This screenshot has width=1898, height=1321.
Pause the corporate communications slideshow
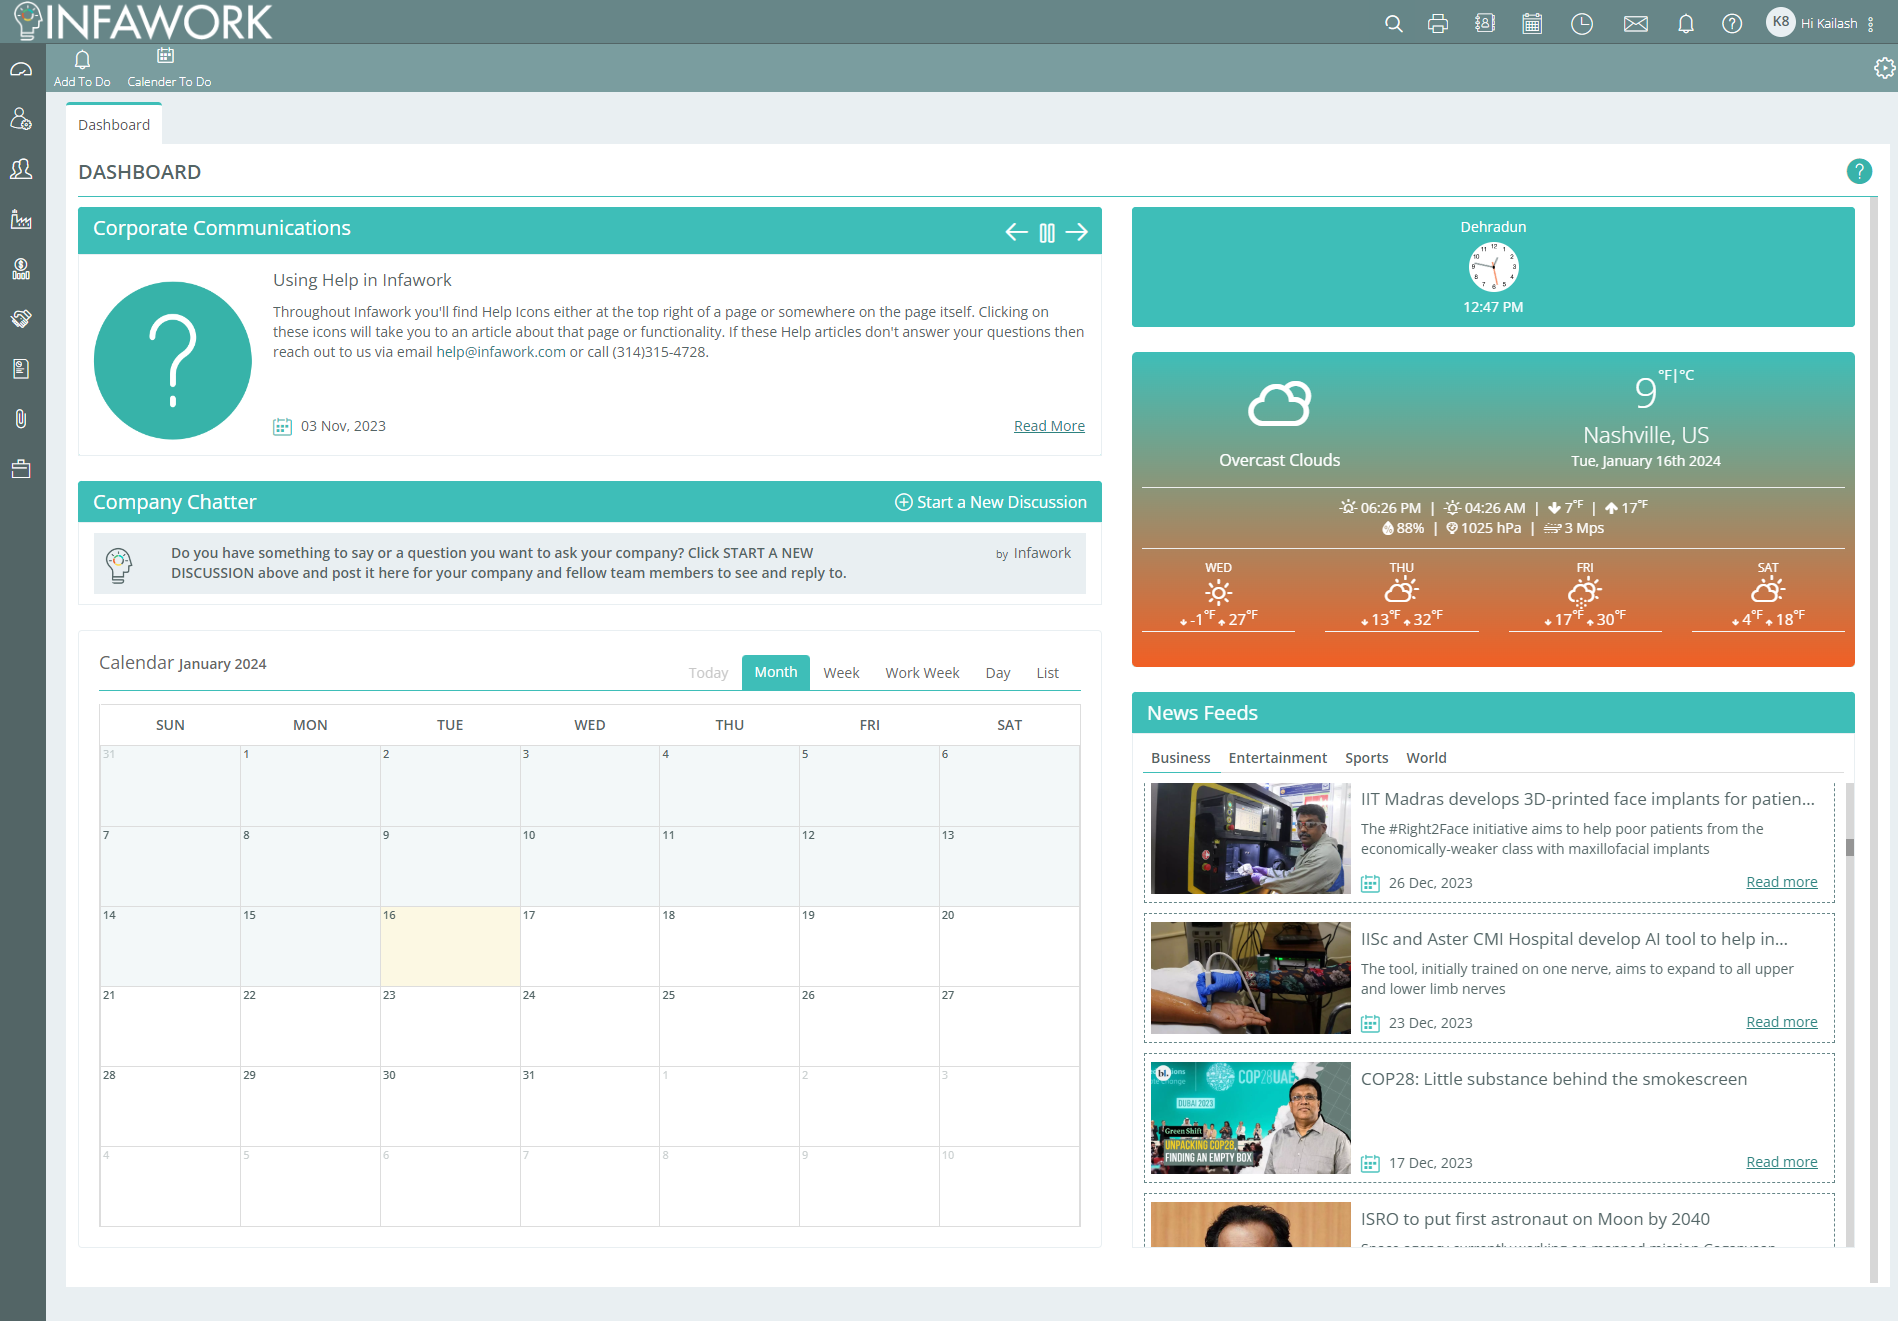click(x=1047, y=233)
